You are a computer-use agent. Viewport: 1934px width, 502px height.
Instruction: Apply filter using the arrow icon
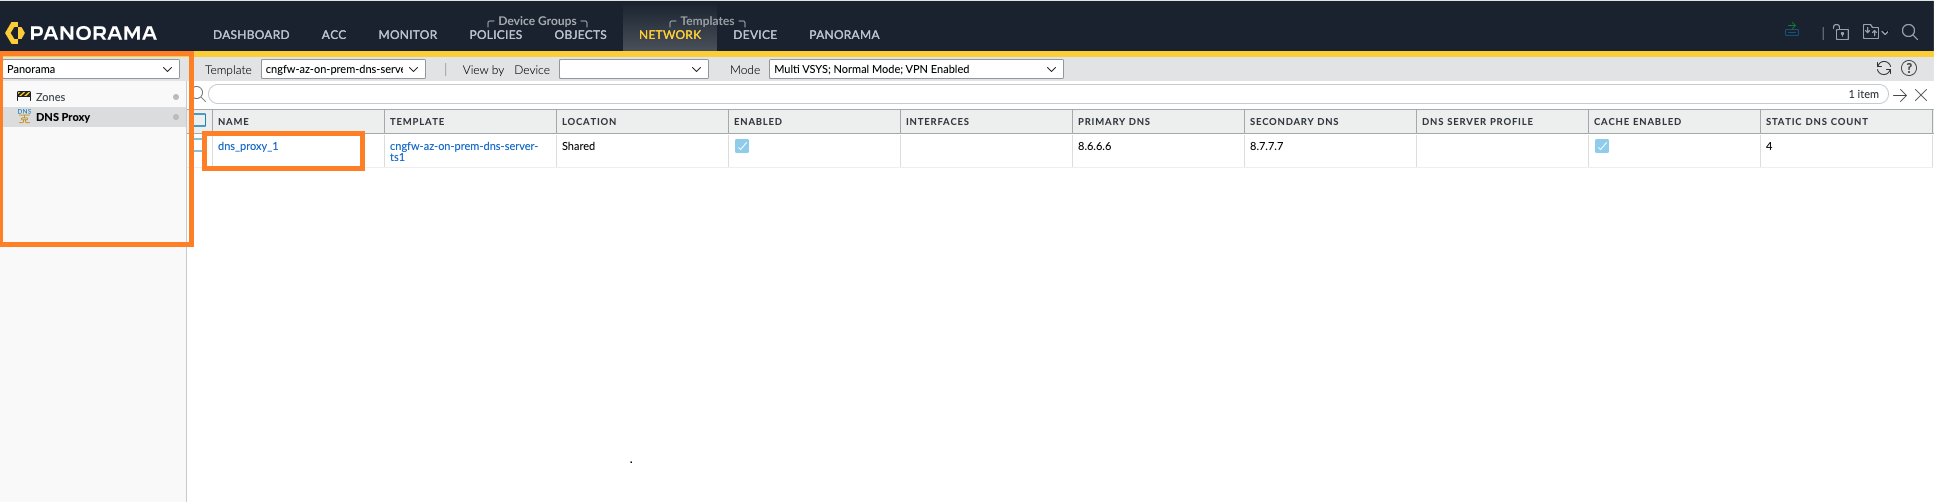click(1900, 95)
